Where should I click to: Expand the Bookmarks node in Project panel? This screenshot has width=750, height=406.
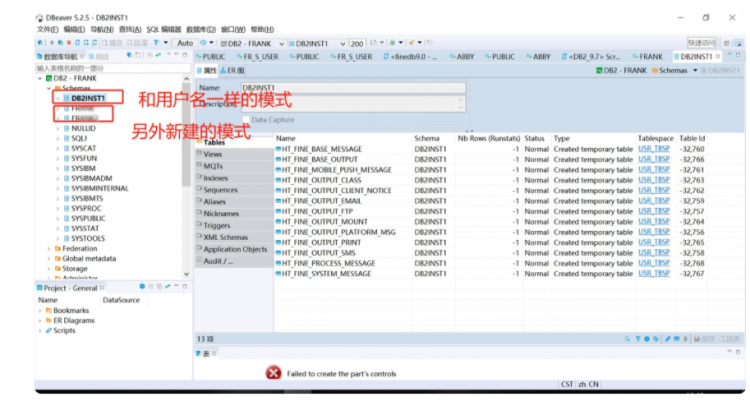coord(40,311)
